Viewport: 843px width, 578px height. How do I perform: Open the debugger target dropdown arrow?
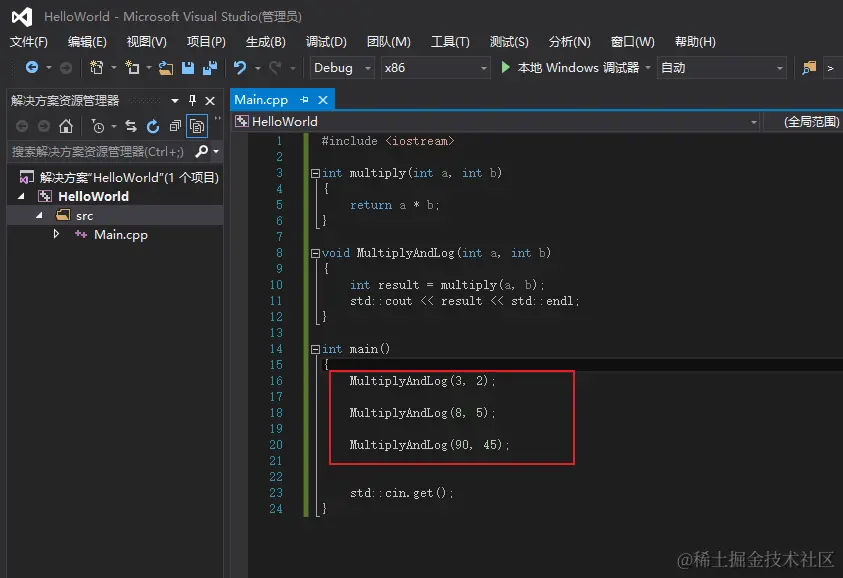pyautogui.click(x=648, y=68)
